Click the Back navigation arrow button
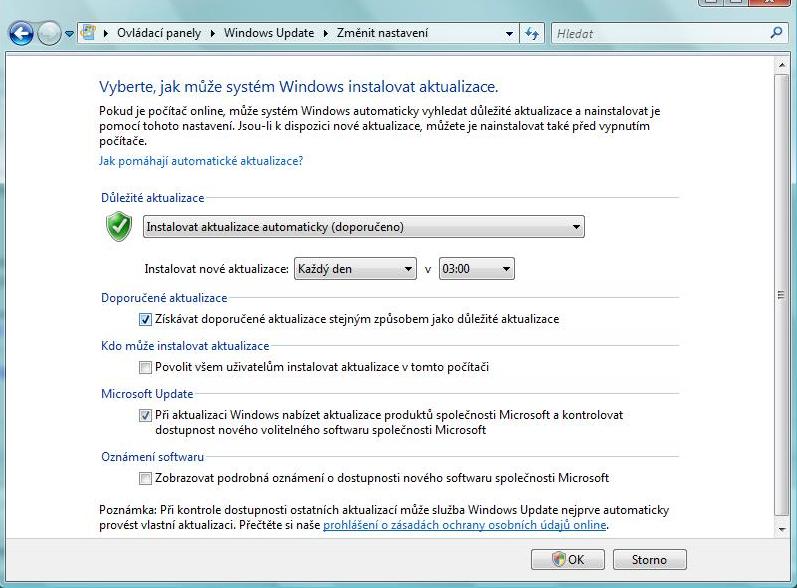Viewport: 797px width, 588px height. (x=21, y=34)
